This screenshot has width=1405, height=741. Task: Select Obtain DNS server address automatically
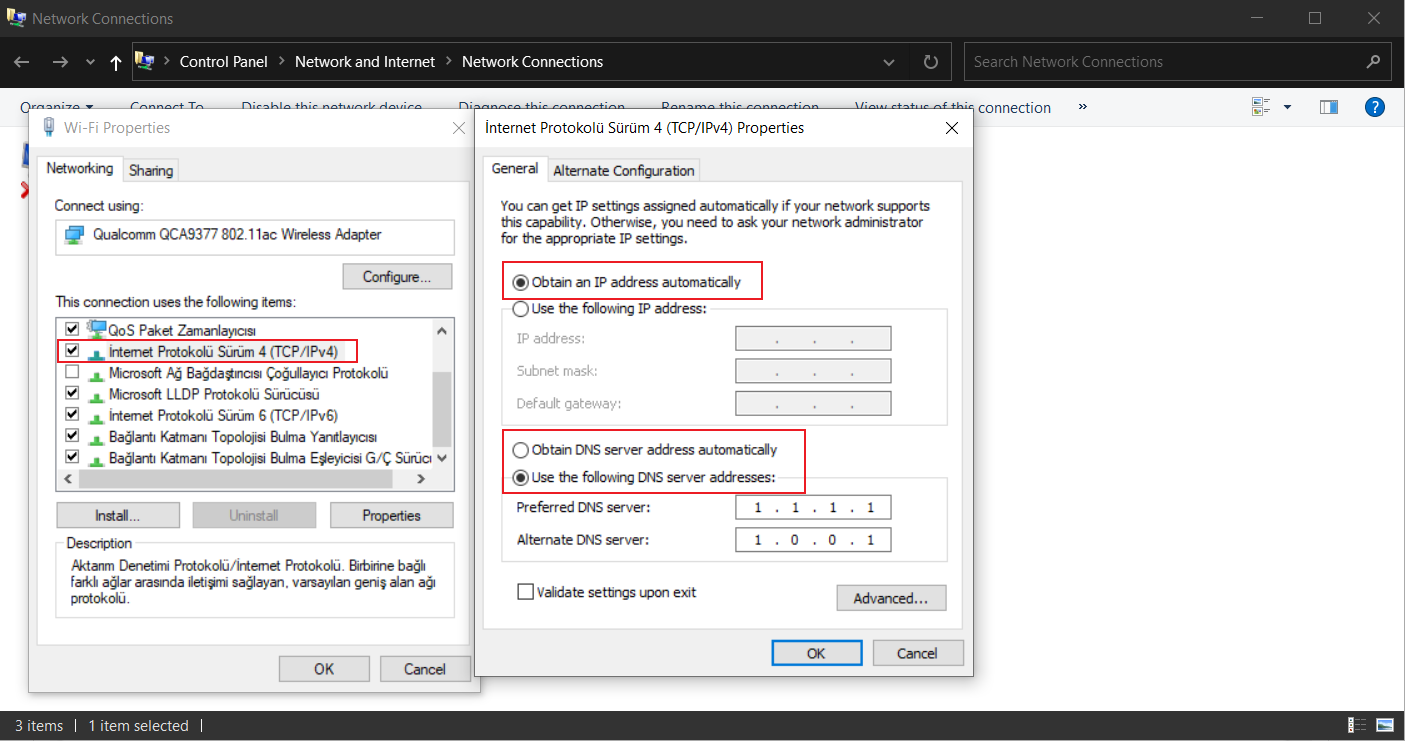click(x=521, y=450)
